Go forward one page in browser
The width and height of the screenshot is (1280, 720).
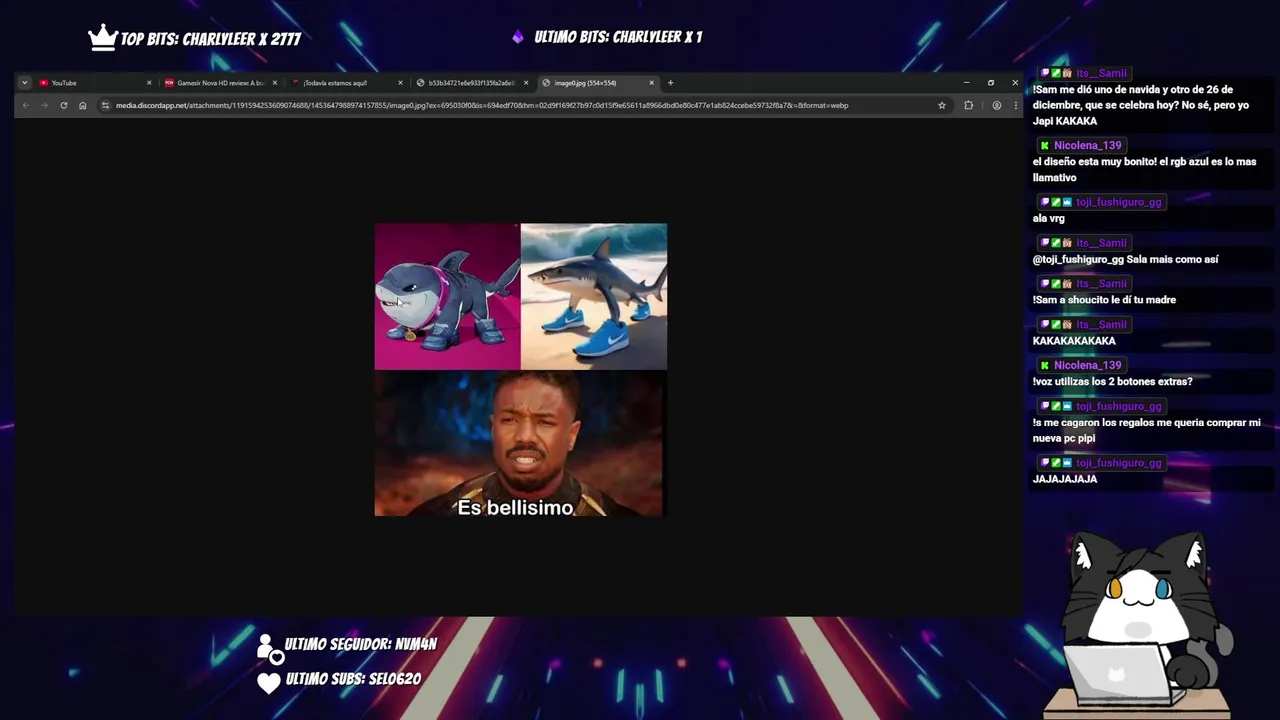tap(45, 105)
